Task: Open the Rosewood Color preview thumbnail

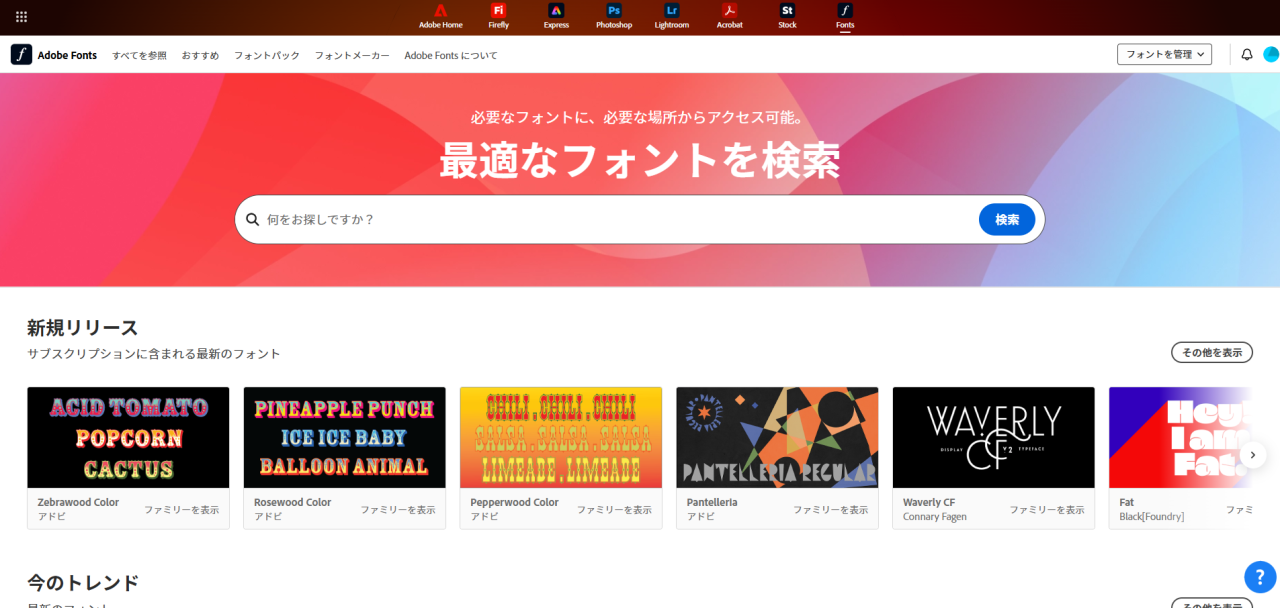Action: pos(345,437)
